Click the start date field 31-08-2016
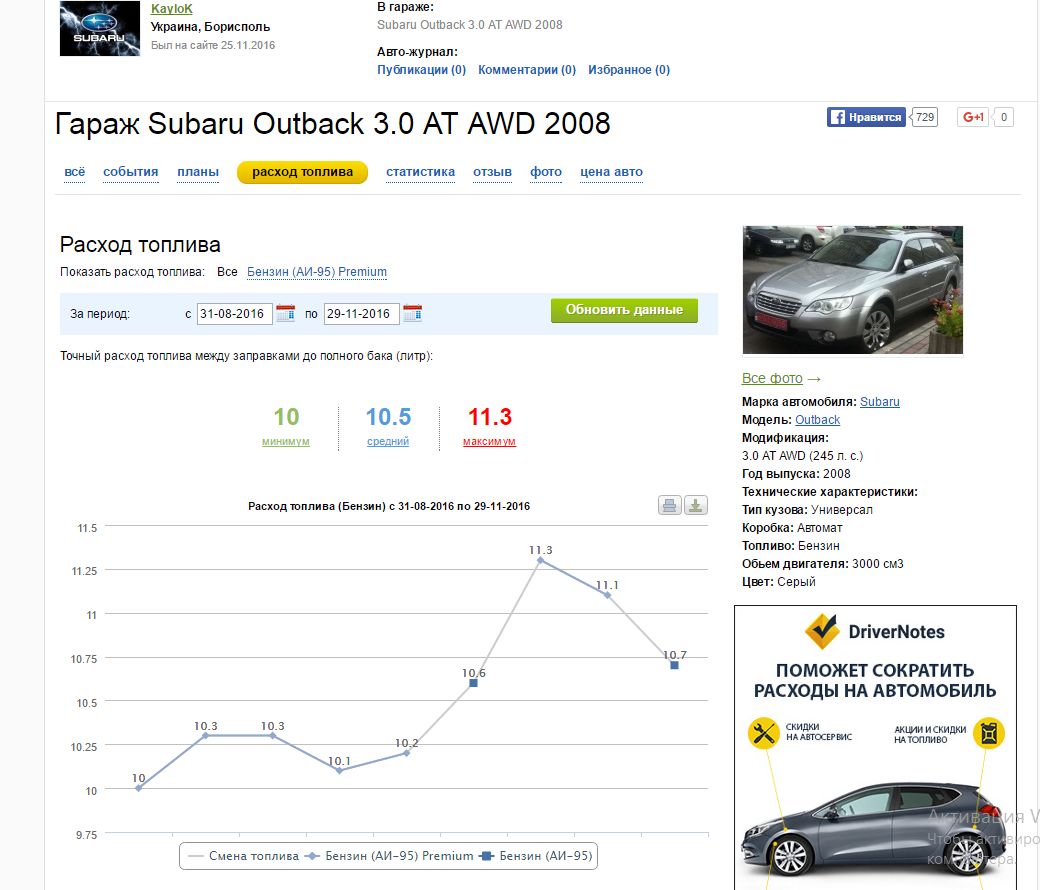Screen dimensions: 1040x890 tap(233, 313)
